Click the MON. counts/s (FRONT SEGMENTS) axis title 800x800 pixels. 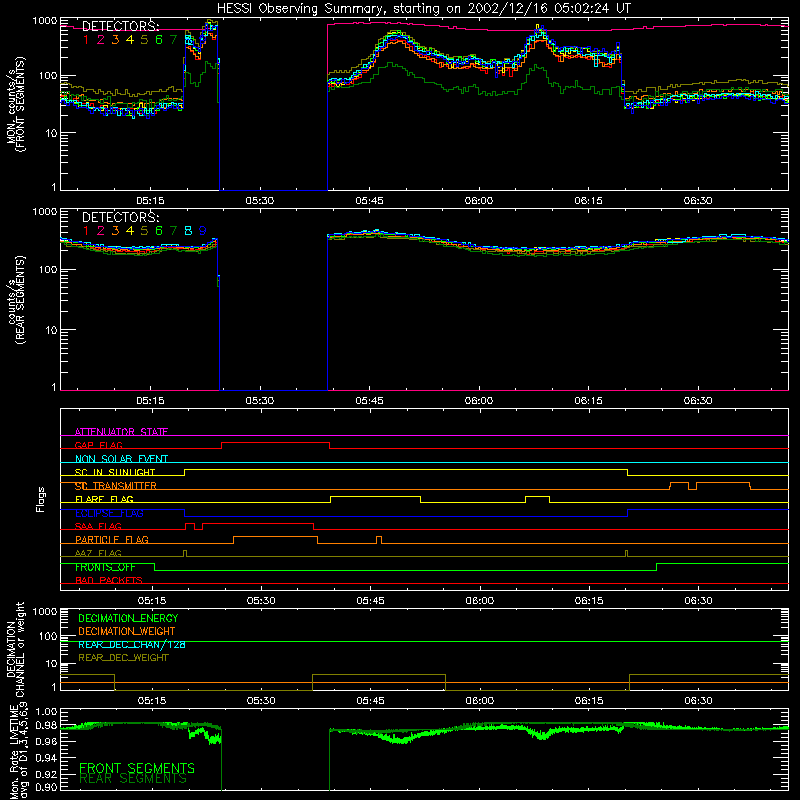15,104
